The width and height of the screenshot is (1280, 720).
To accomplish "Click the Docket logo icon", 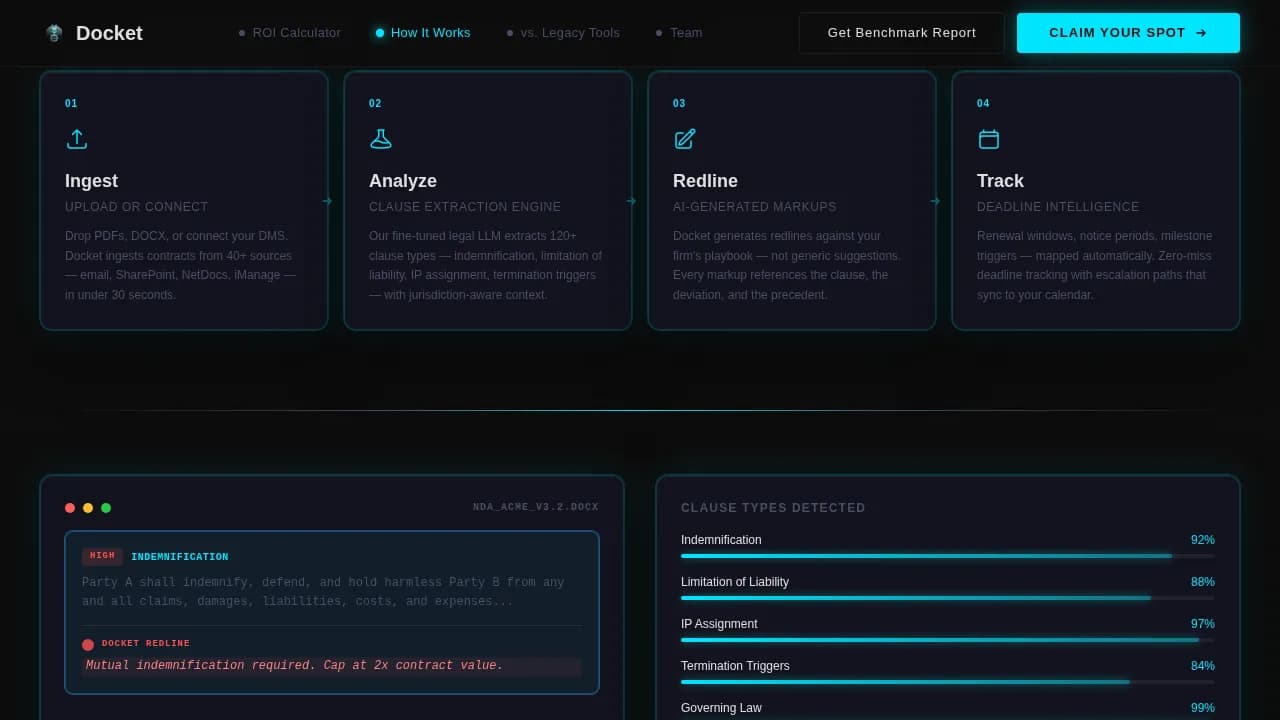I will (54, 33).
